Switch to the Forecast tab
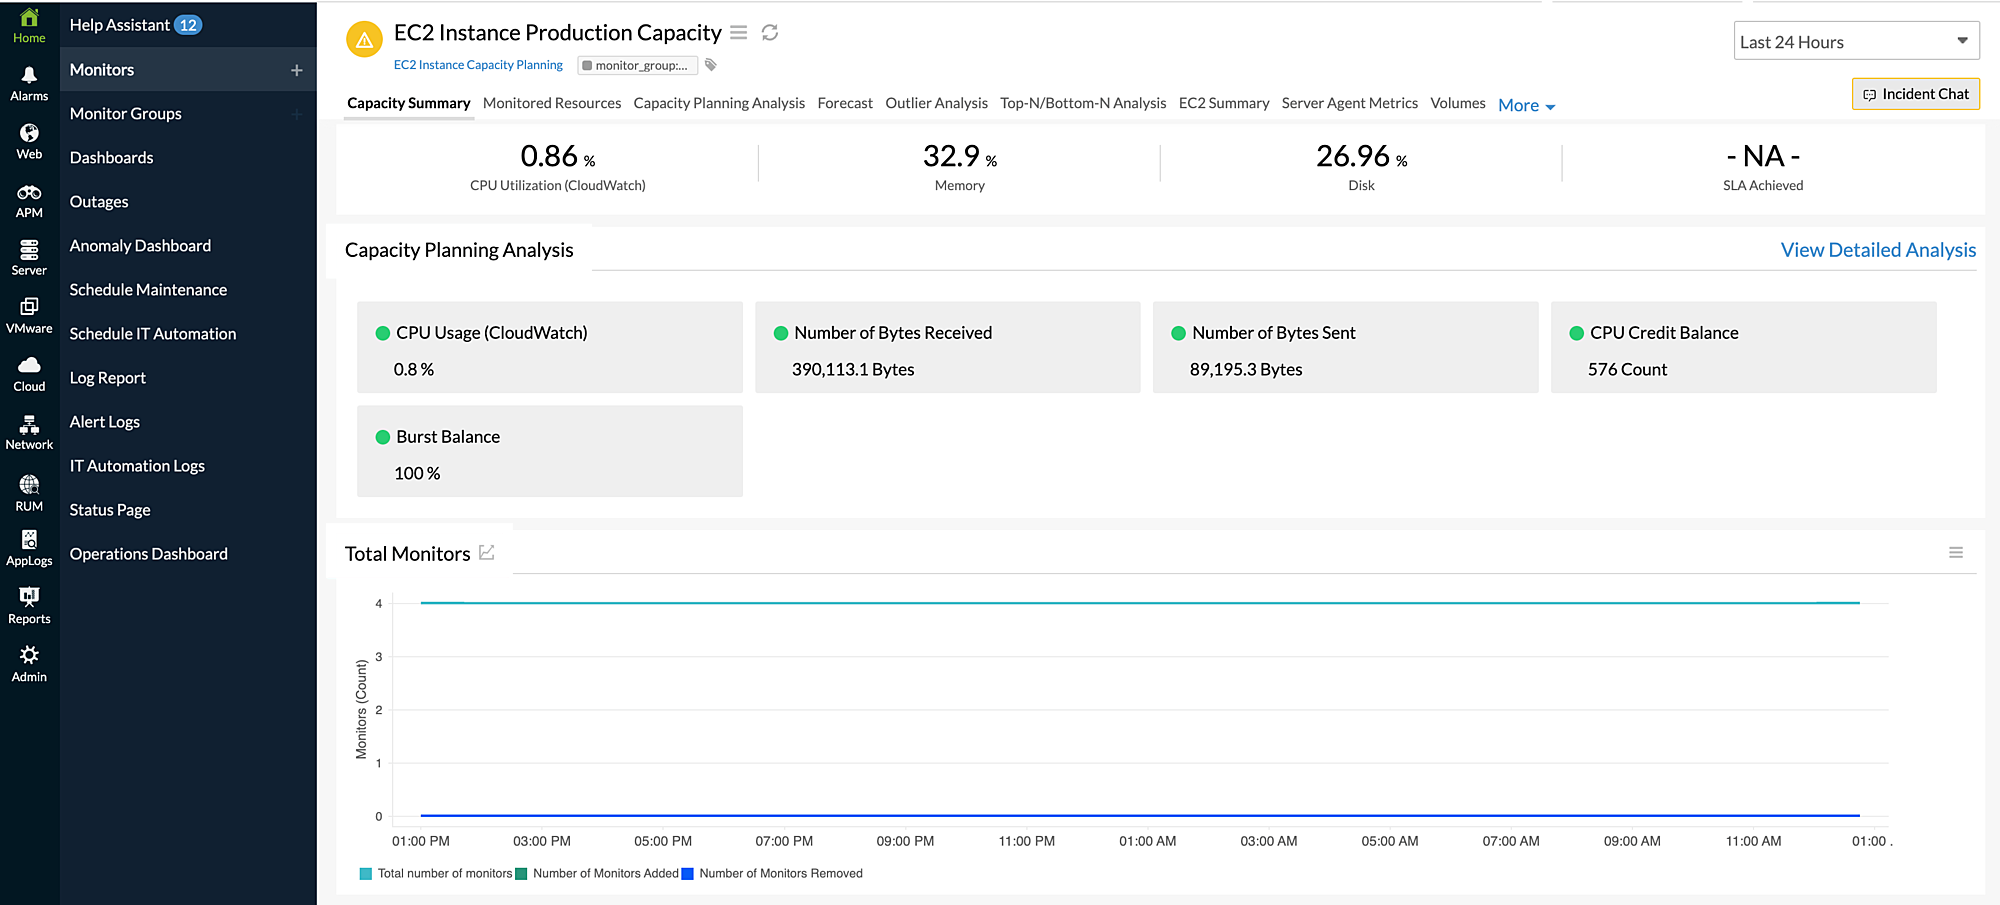 tap(844, 103)
